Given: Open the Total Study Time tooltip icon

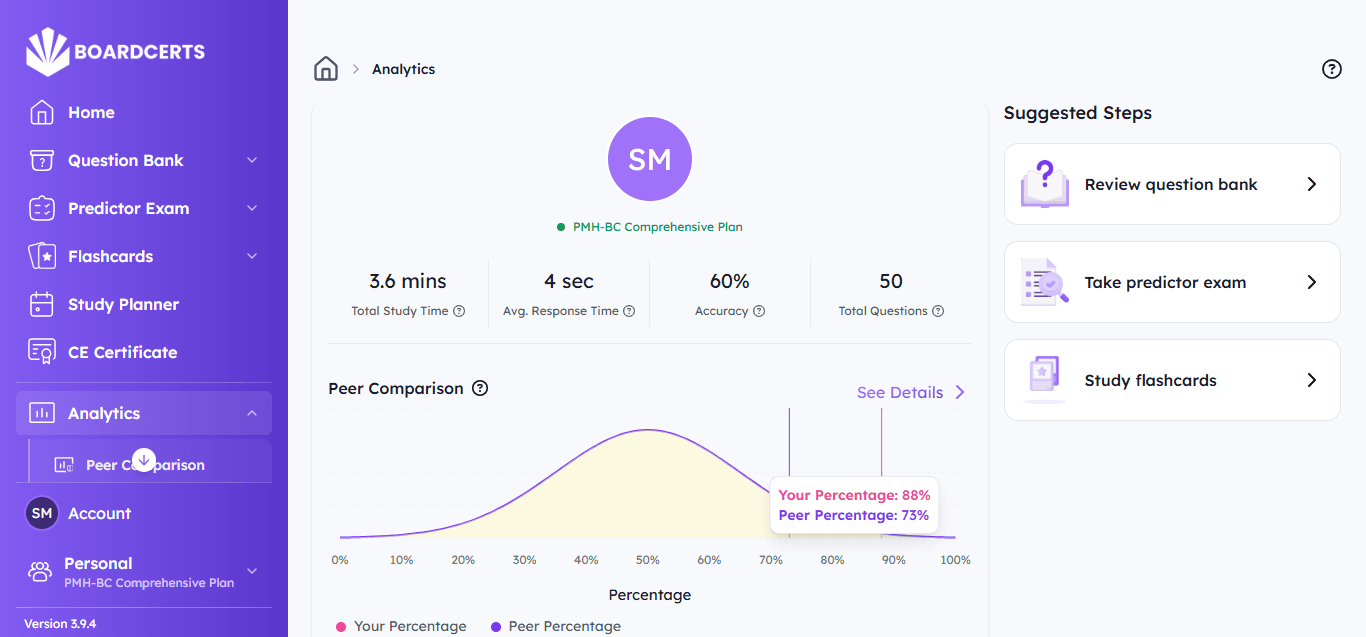Looking at the screenshot, I should [459, 311].
